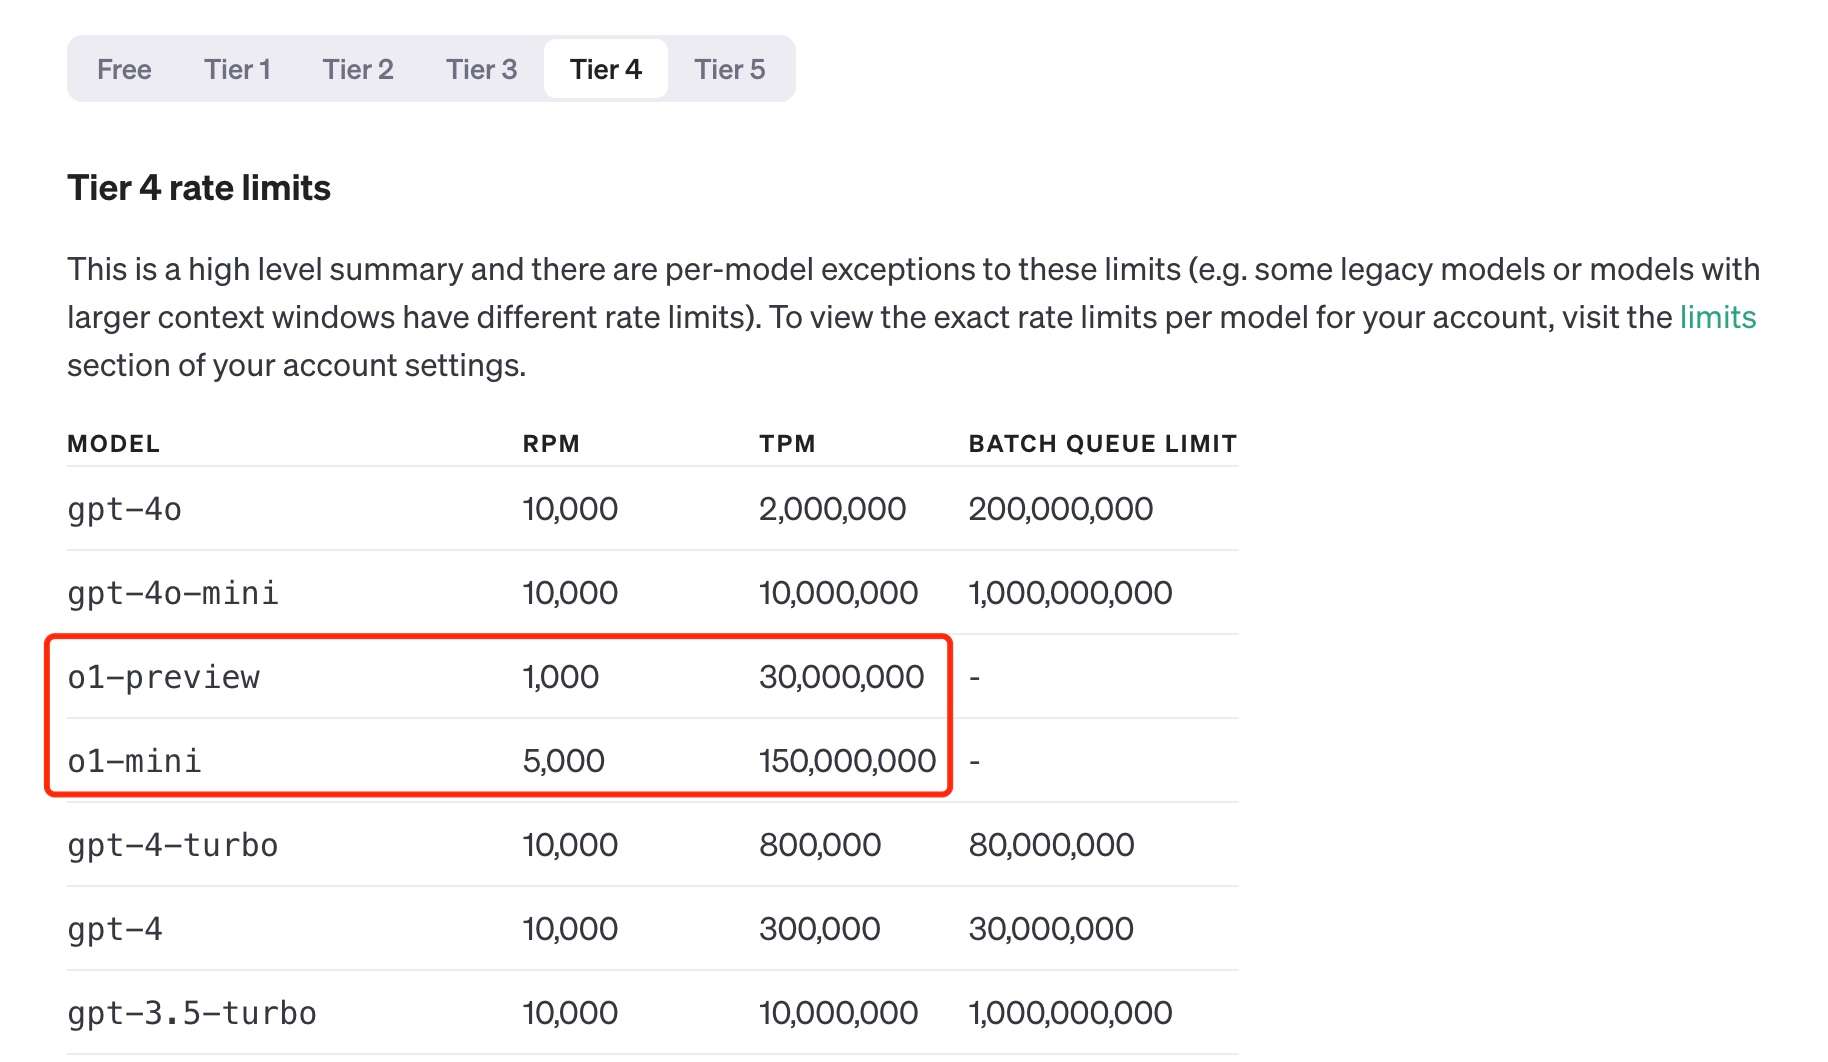
Task: Click the TPM column header
Action: tap(787, 444)
